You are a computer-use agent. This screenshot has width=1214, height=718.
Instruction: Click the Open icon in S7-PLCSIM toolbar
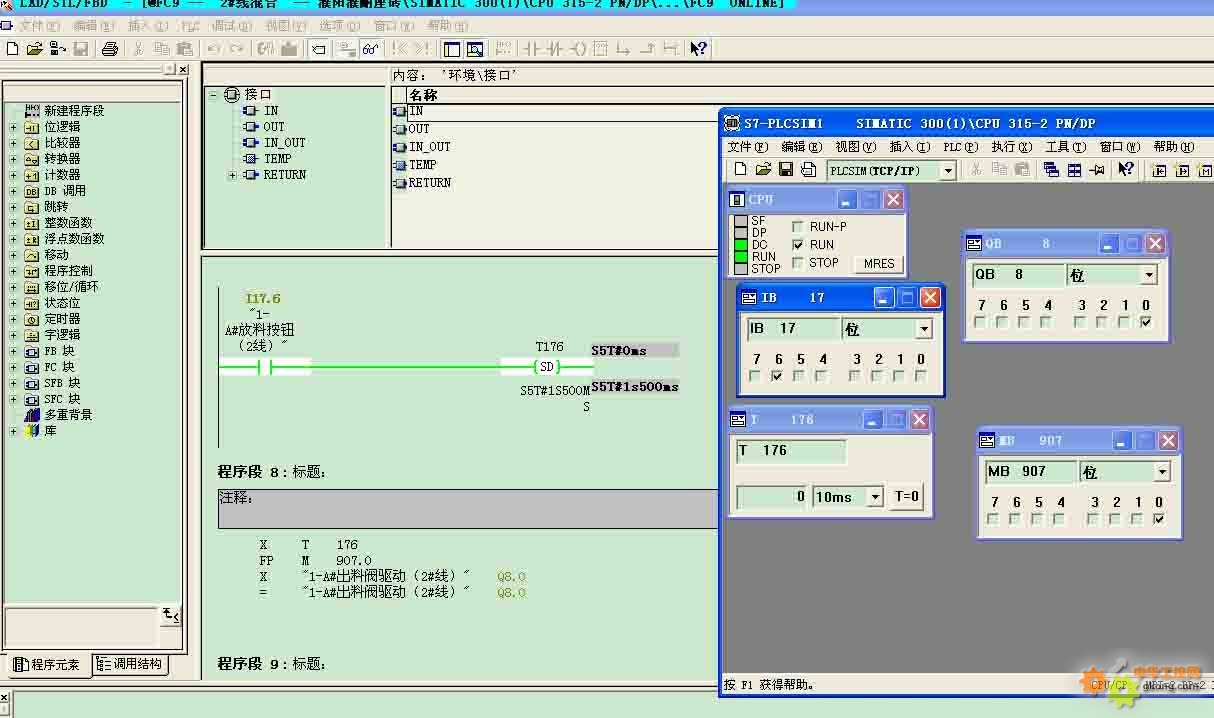point(763,170)
